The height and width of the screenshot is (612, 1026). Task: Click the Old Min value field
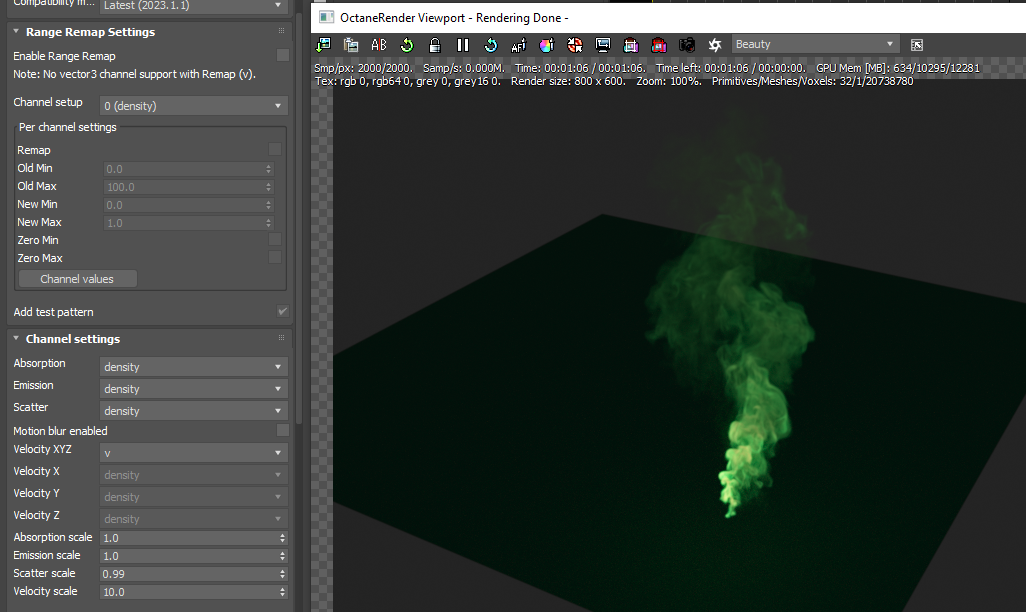[x=184, y=169]
